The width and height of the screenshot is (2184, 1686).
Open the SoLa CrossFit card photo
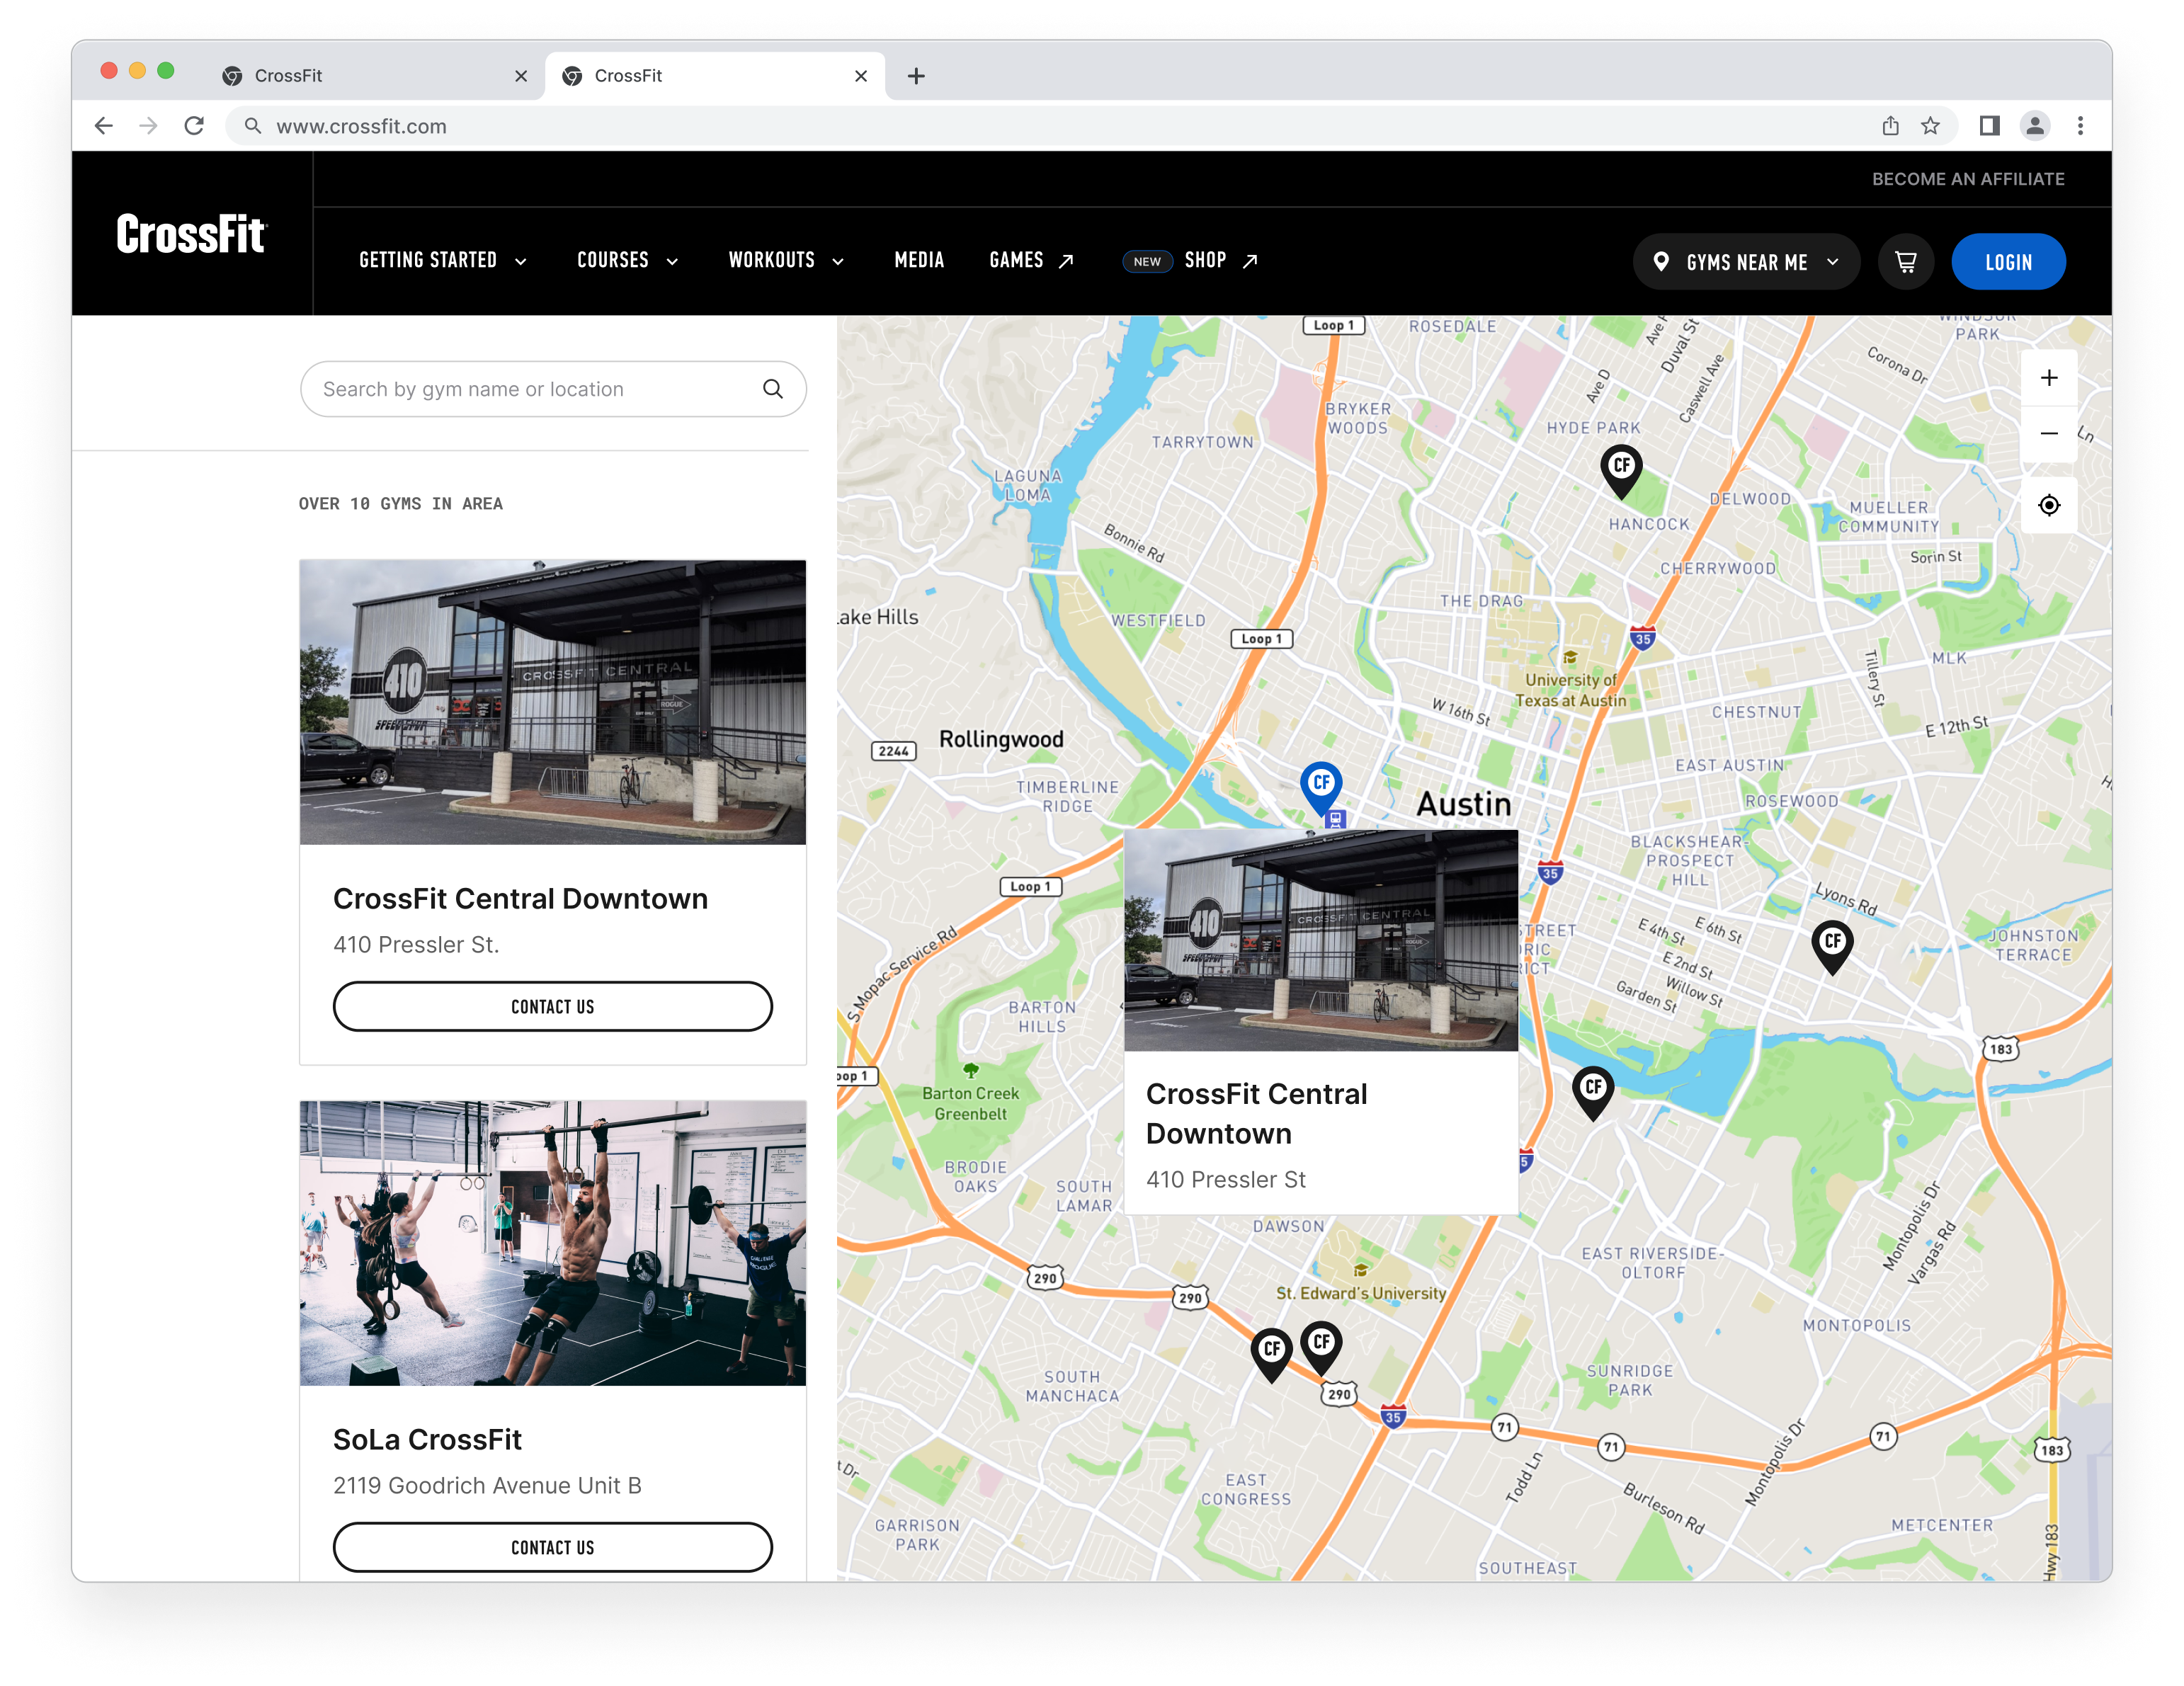[553, 1243]
